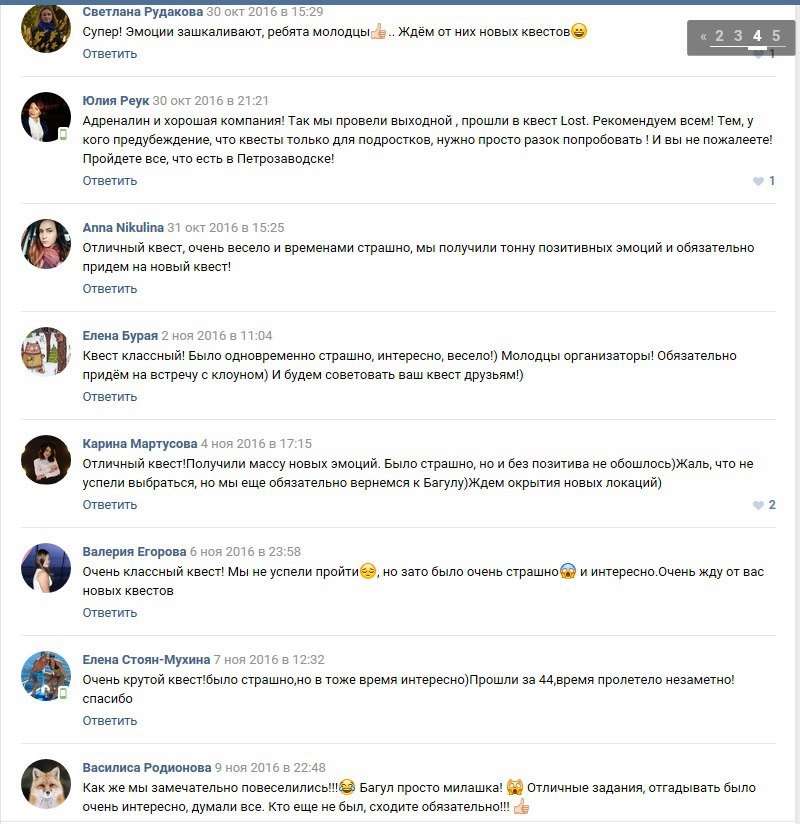800x824 pixels.
Task: Open Елена Стоян-Мухина's avatar
Action: point(46,676)
